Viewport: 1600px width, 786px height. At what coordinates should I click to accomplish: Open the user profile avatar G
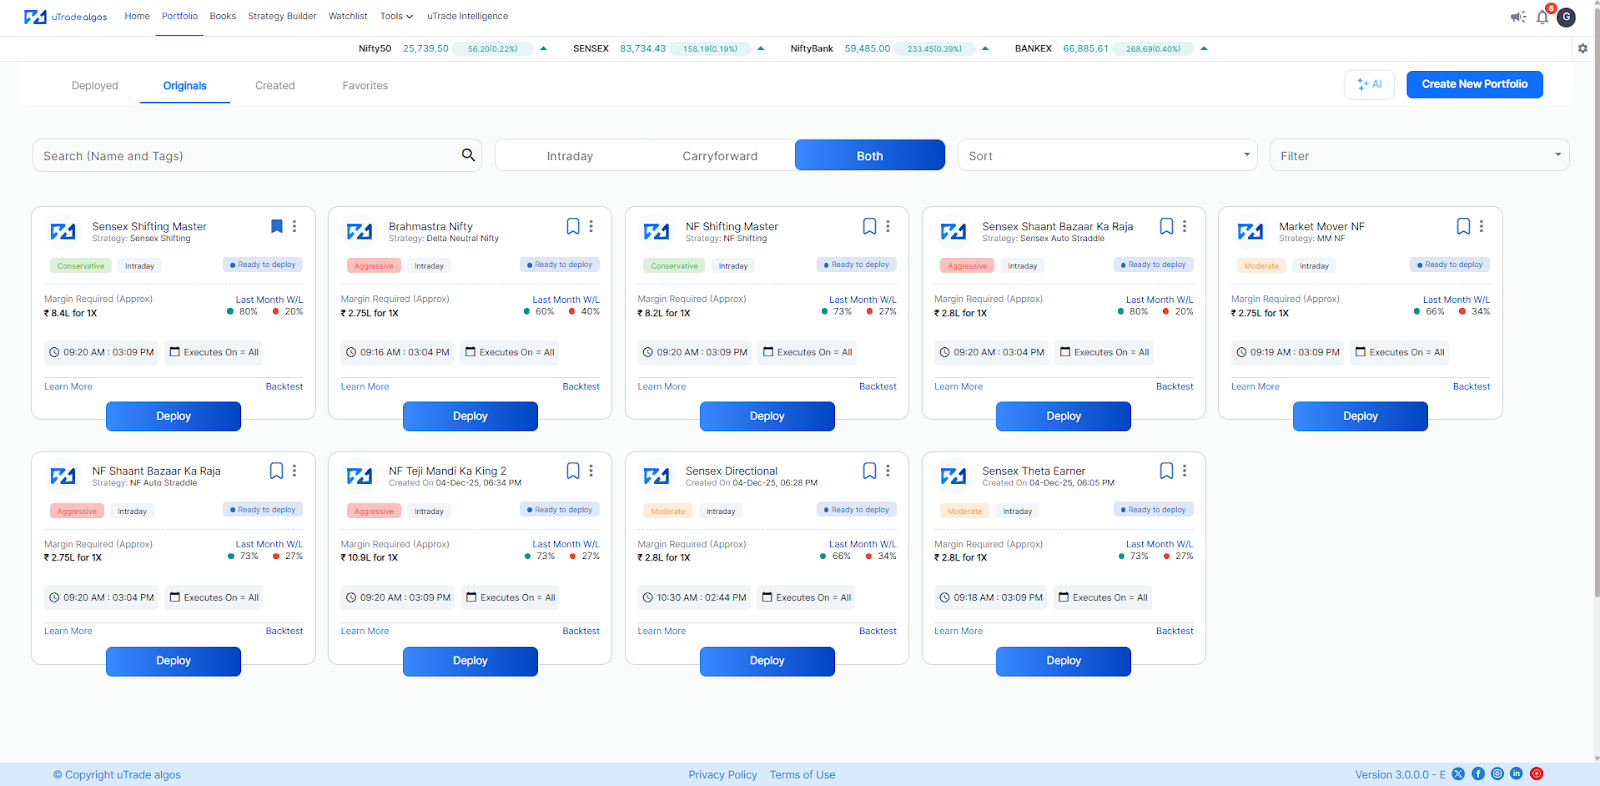(1566, 17)
